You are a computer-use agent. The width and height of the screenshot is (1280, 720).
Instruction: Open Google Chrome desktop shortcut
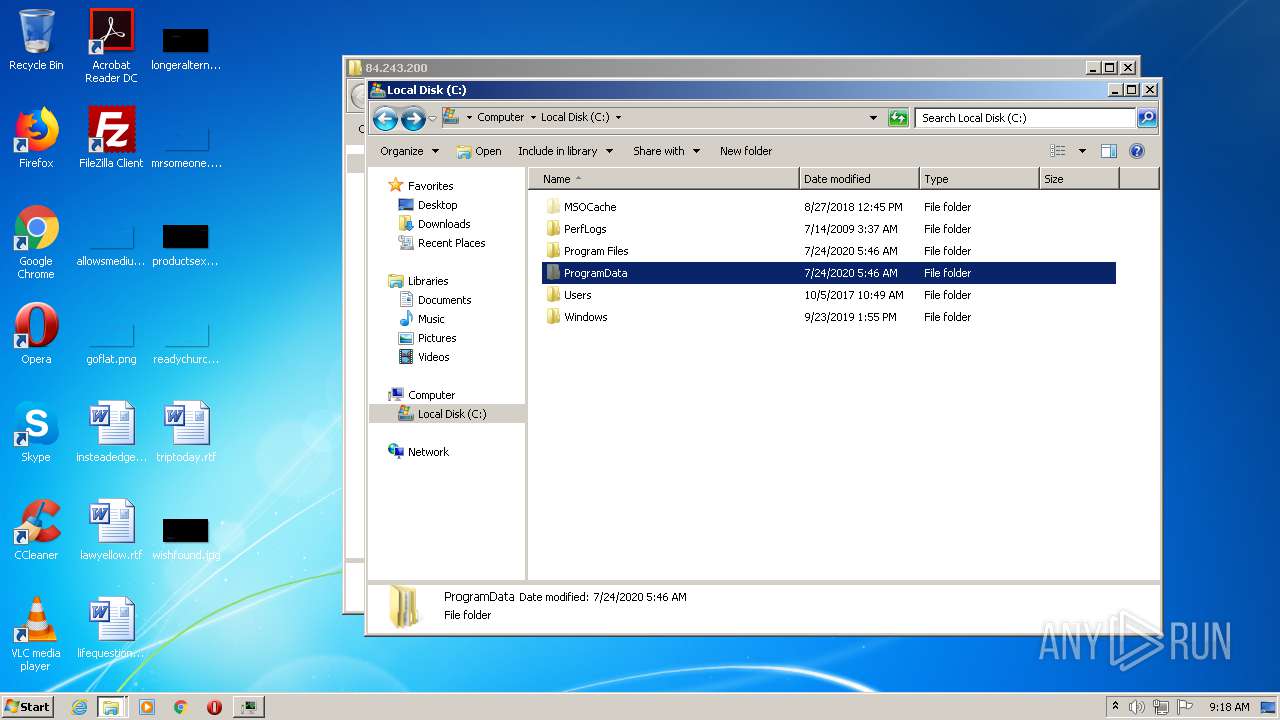[36, 242]
